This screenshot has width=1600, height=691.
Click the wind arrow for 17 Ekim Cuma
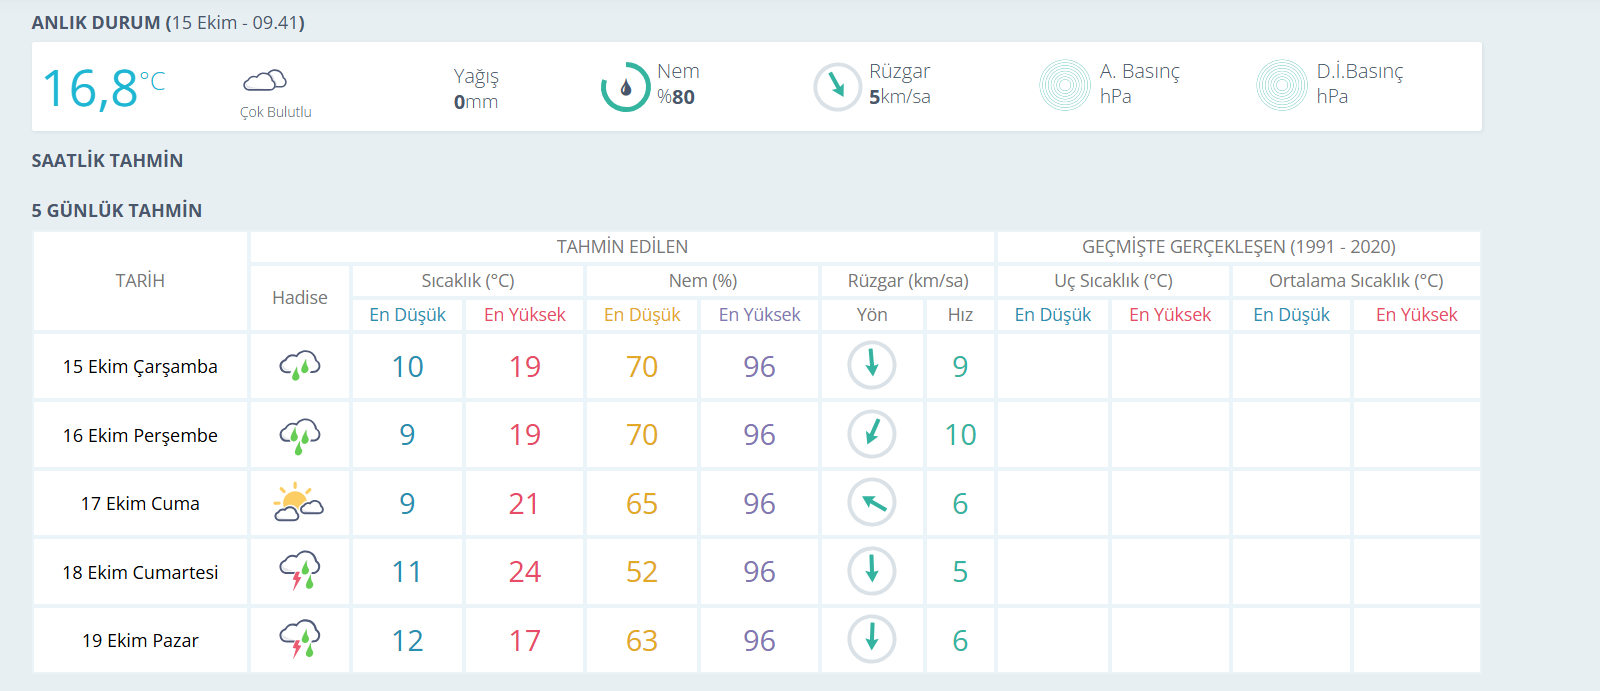[x=871, y=503]
